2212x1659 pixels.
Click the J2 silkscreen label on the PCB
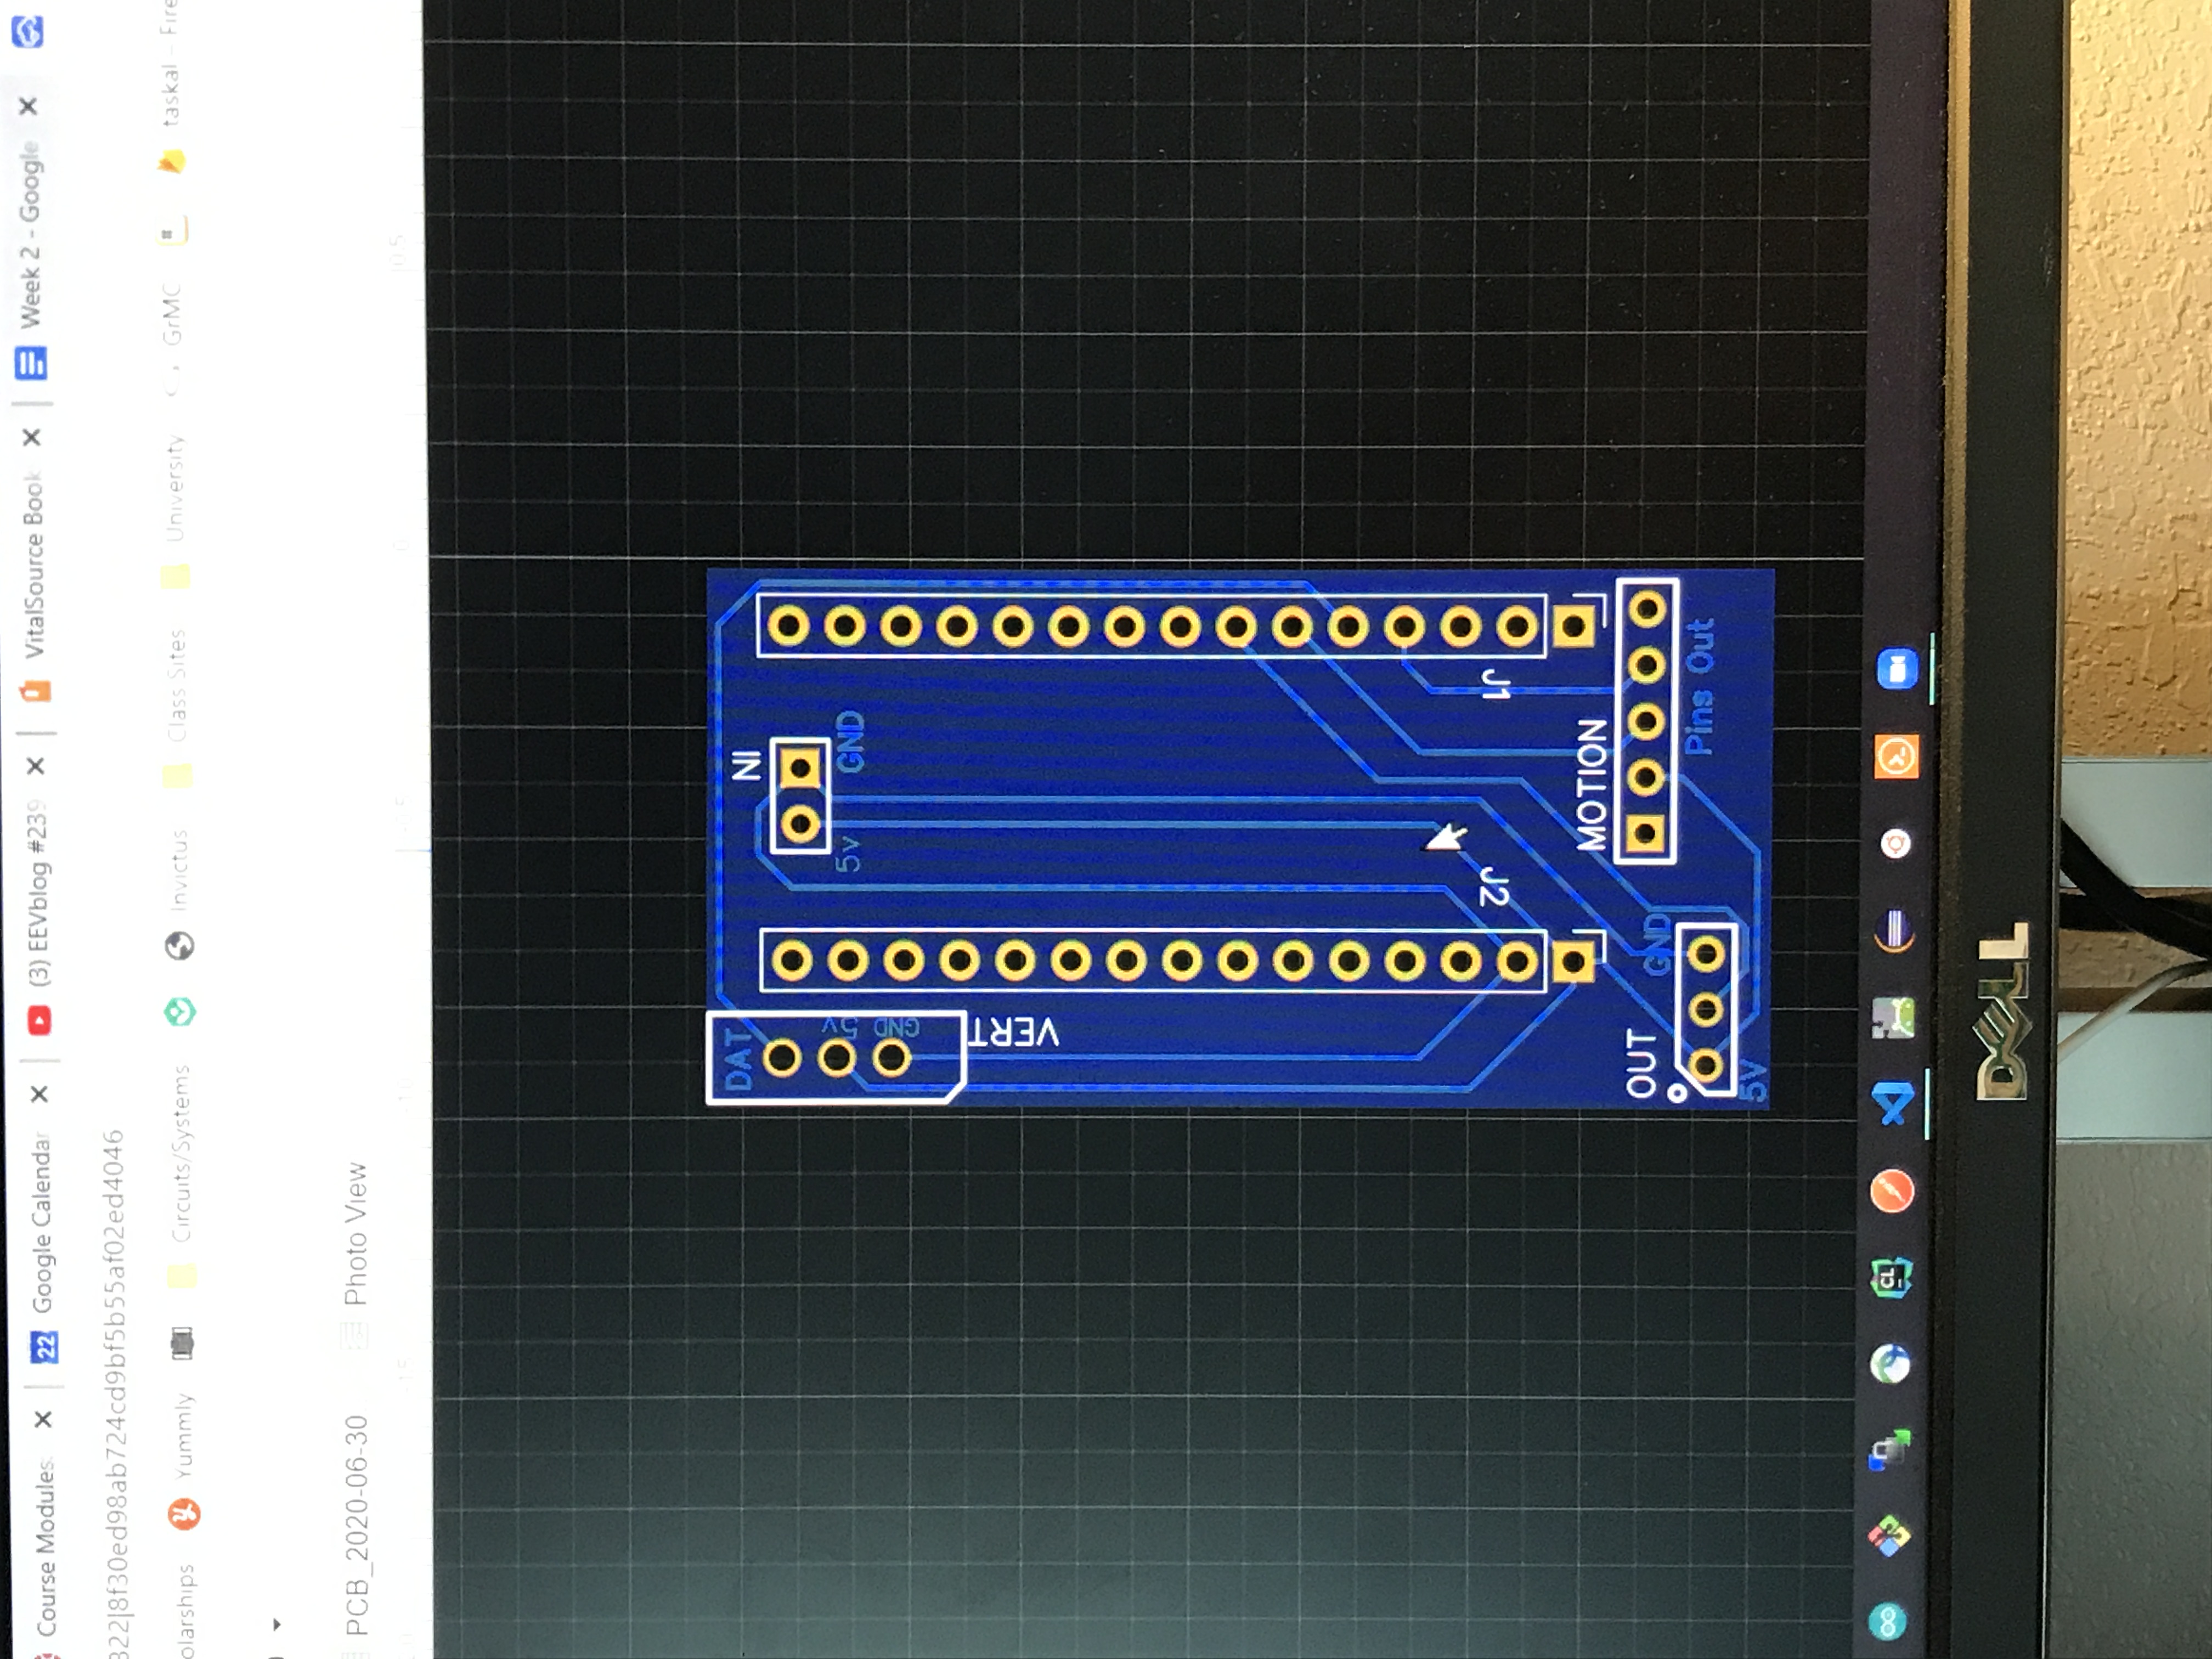[1493, 887]
